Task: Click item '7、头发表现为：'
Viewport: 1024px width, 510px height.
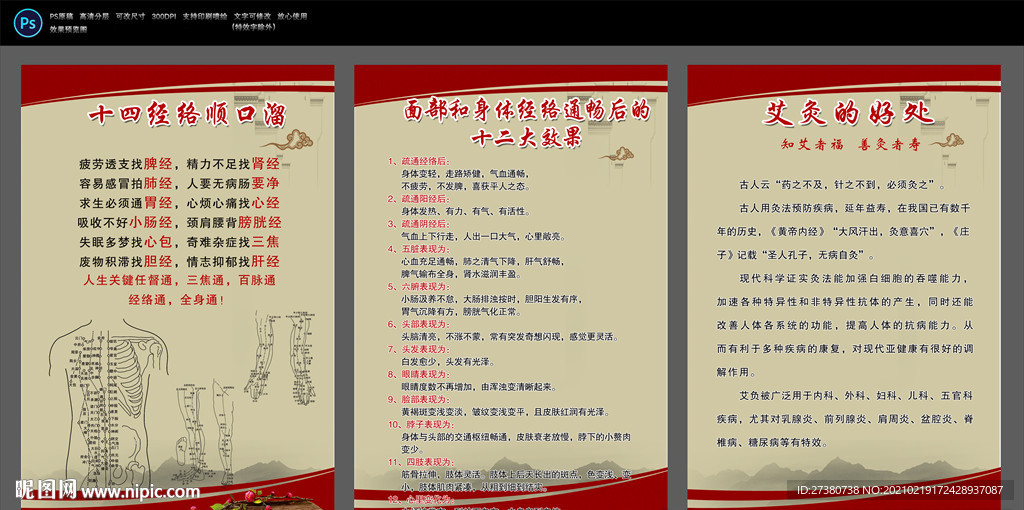Action: 419,349
